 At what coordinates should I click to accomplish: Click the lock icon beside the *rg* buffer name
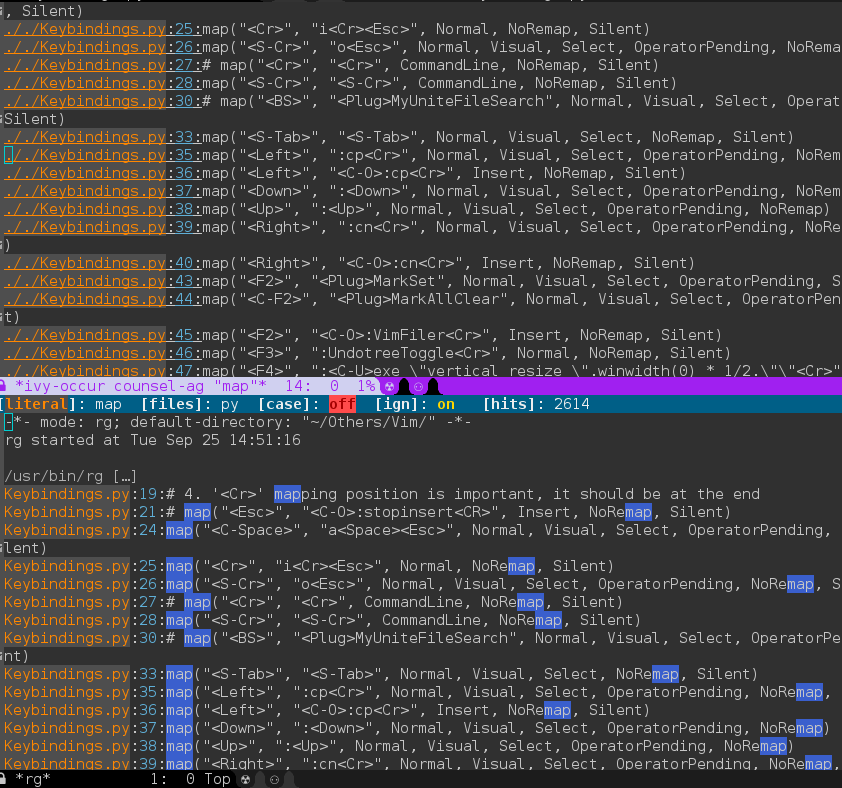tap(6, 778)
